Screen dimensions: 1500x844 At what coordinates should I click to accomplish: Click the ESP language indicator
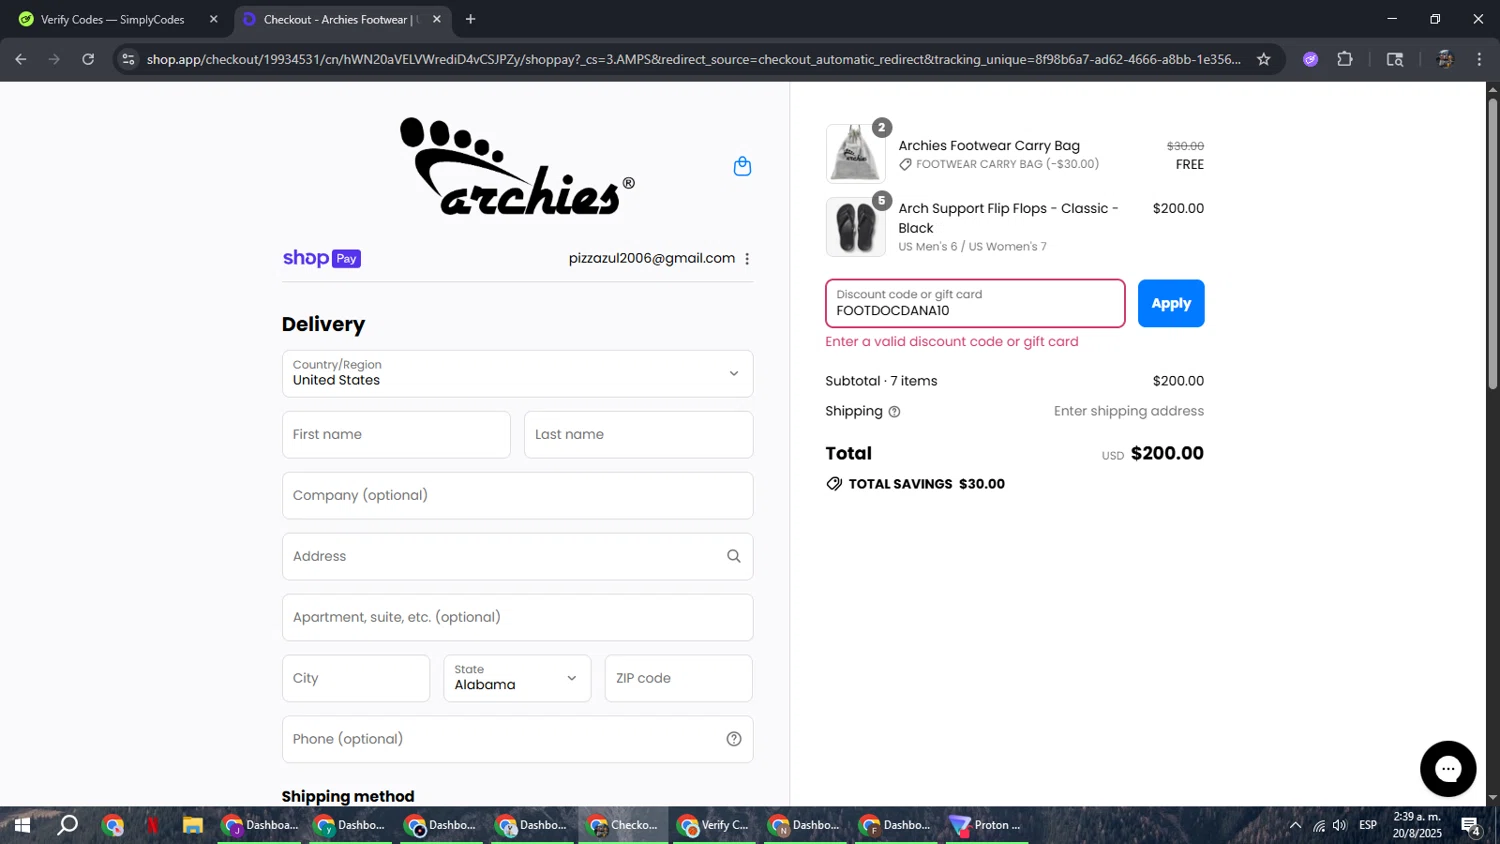click(1368, 825)
